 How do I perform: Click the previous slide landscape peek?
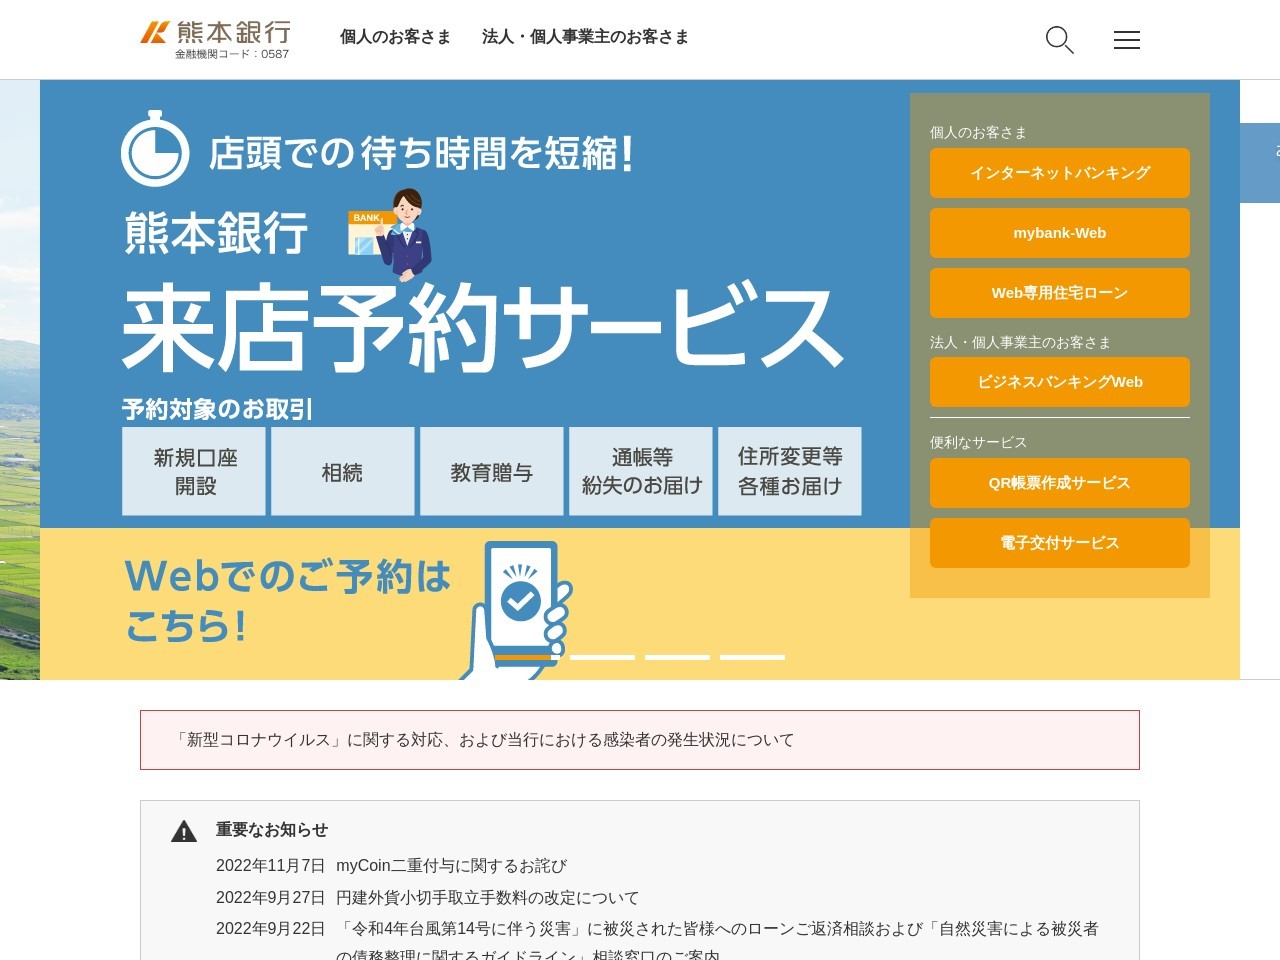click(x=20, y=380)
